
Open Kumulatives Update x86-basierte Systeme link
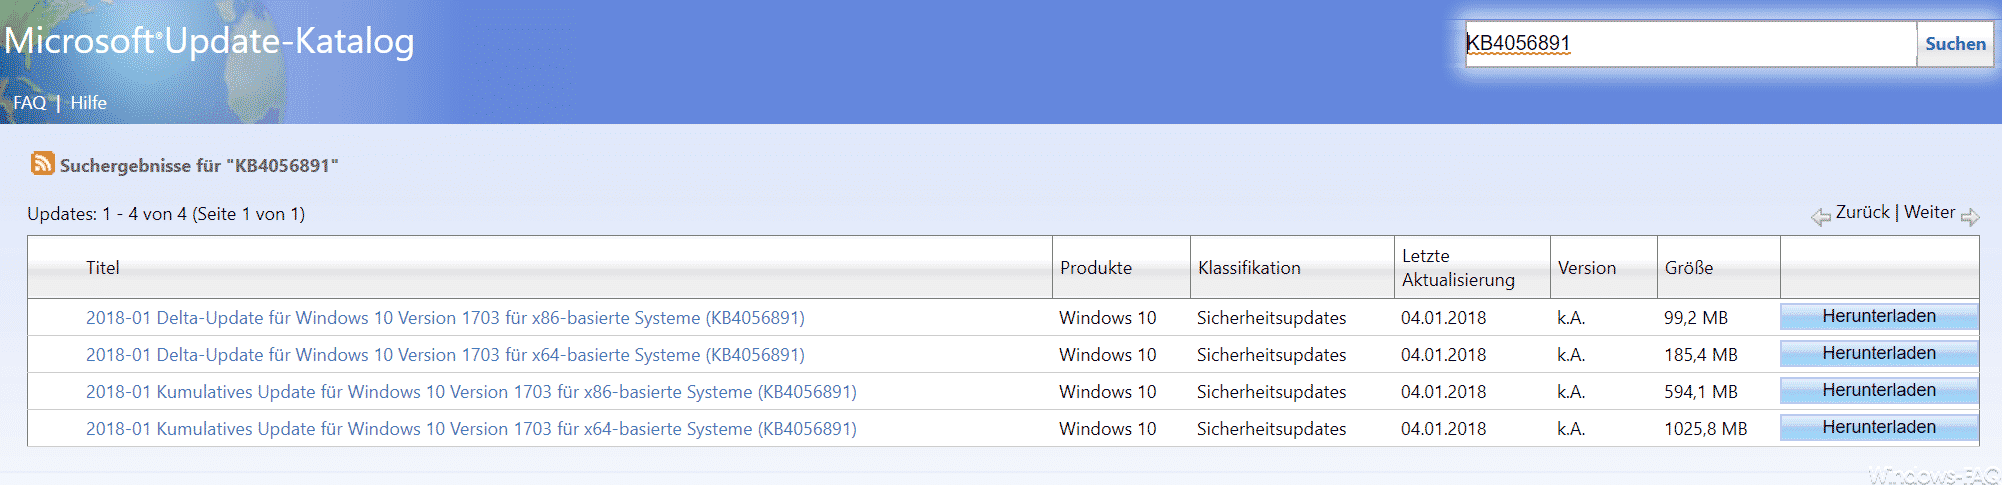tap(471, 392)
